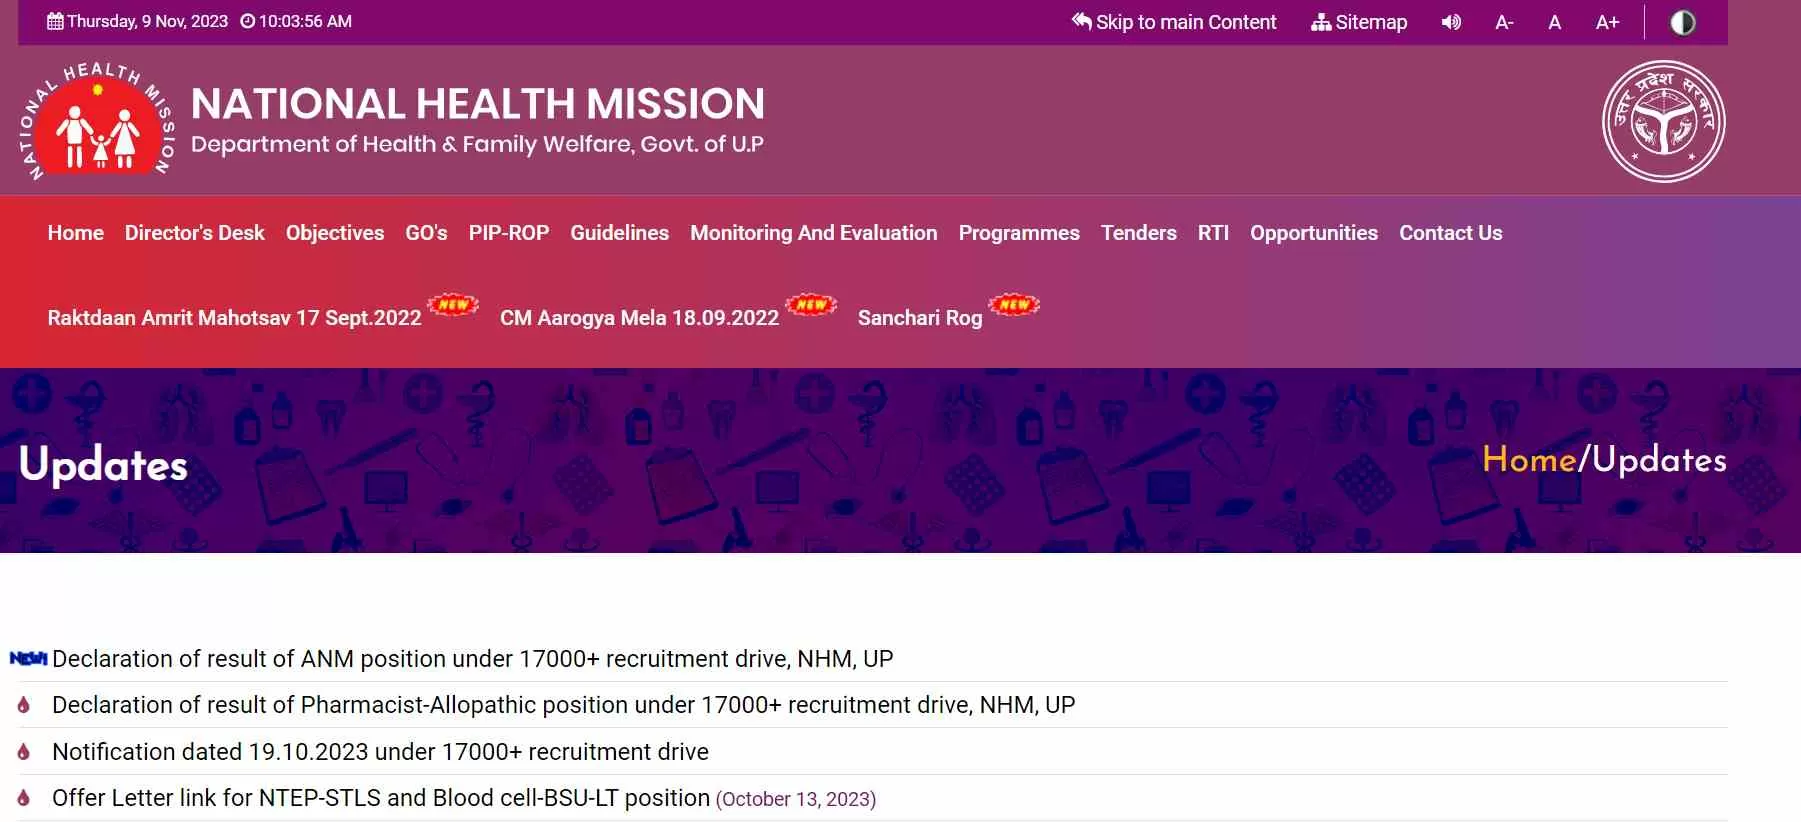Click the 10:03:56 AM time text

click(305, 21)
